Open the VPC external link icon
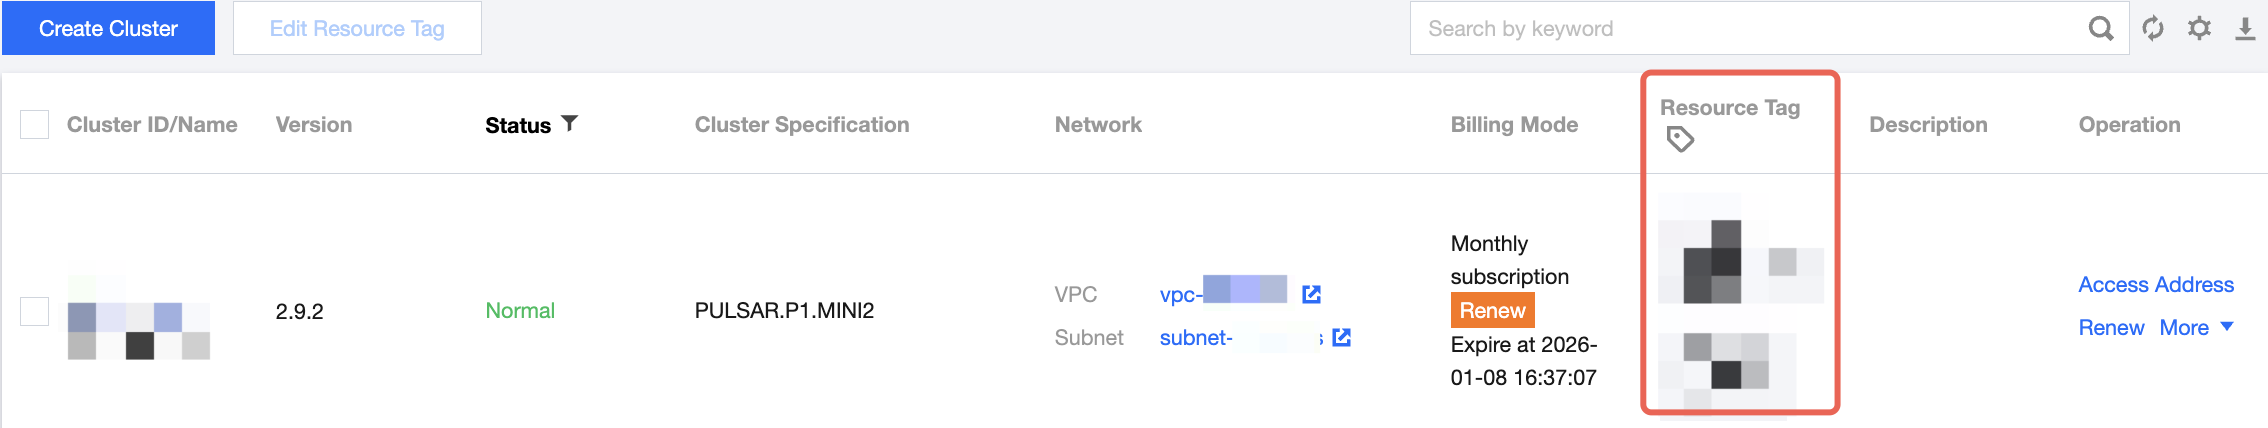The height and width of the screenshot is (428, 2268). 1312,294
